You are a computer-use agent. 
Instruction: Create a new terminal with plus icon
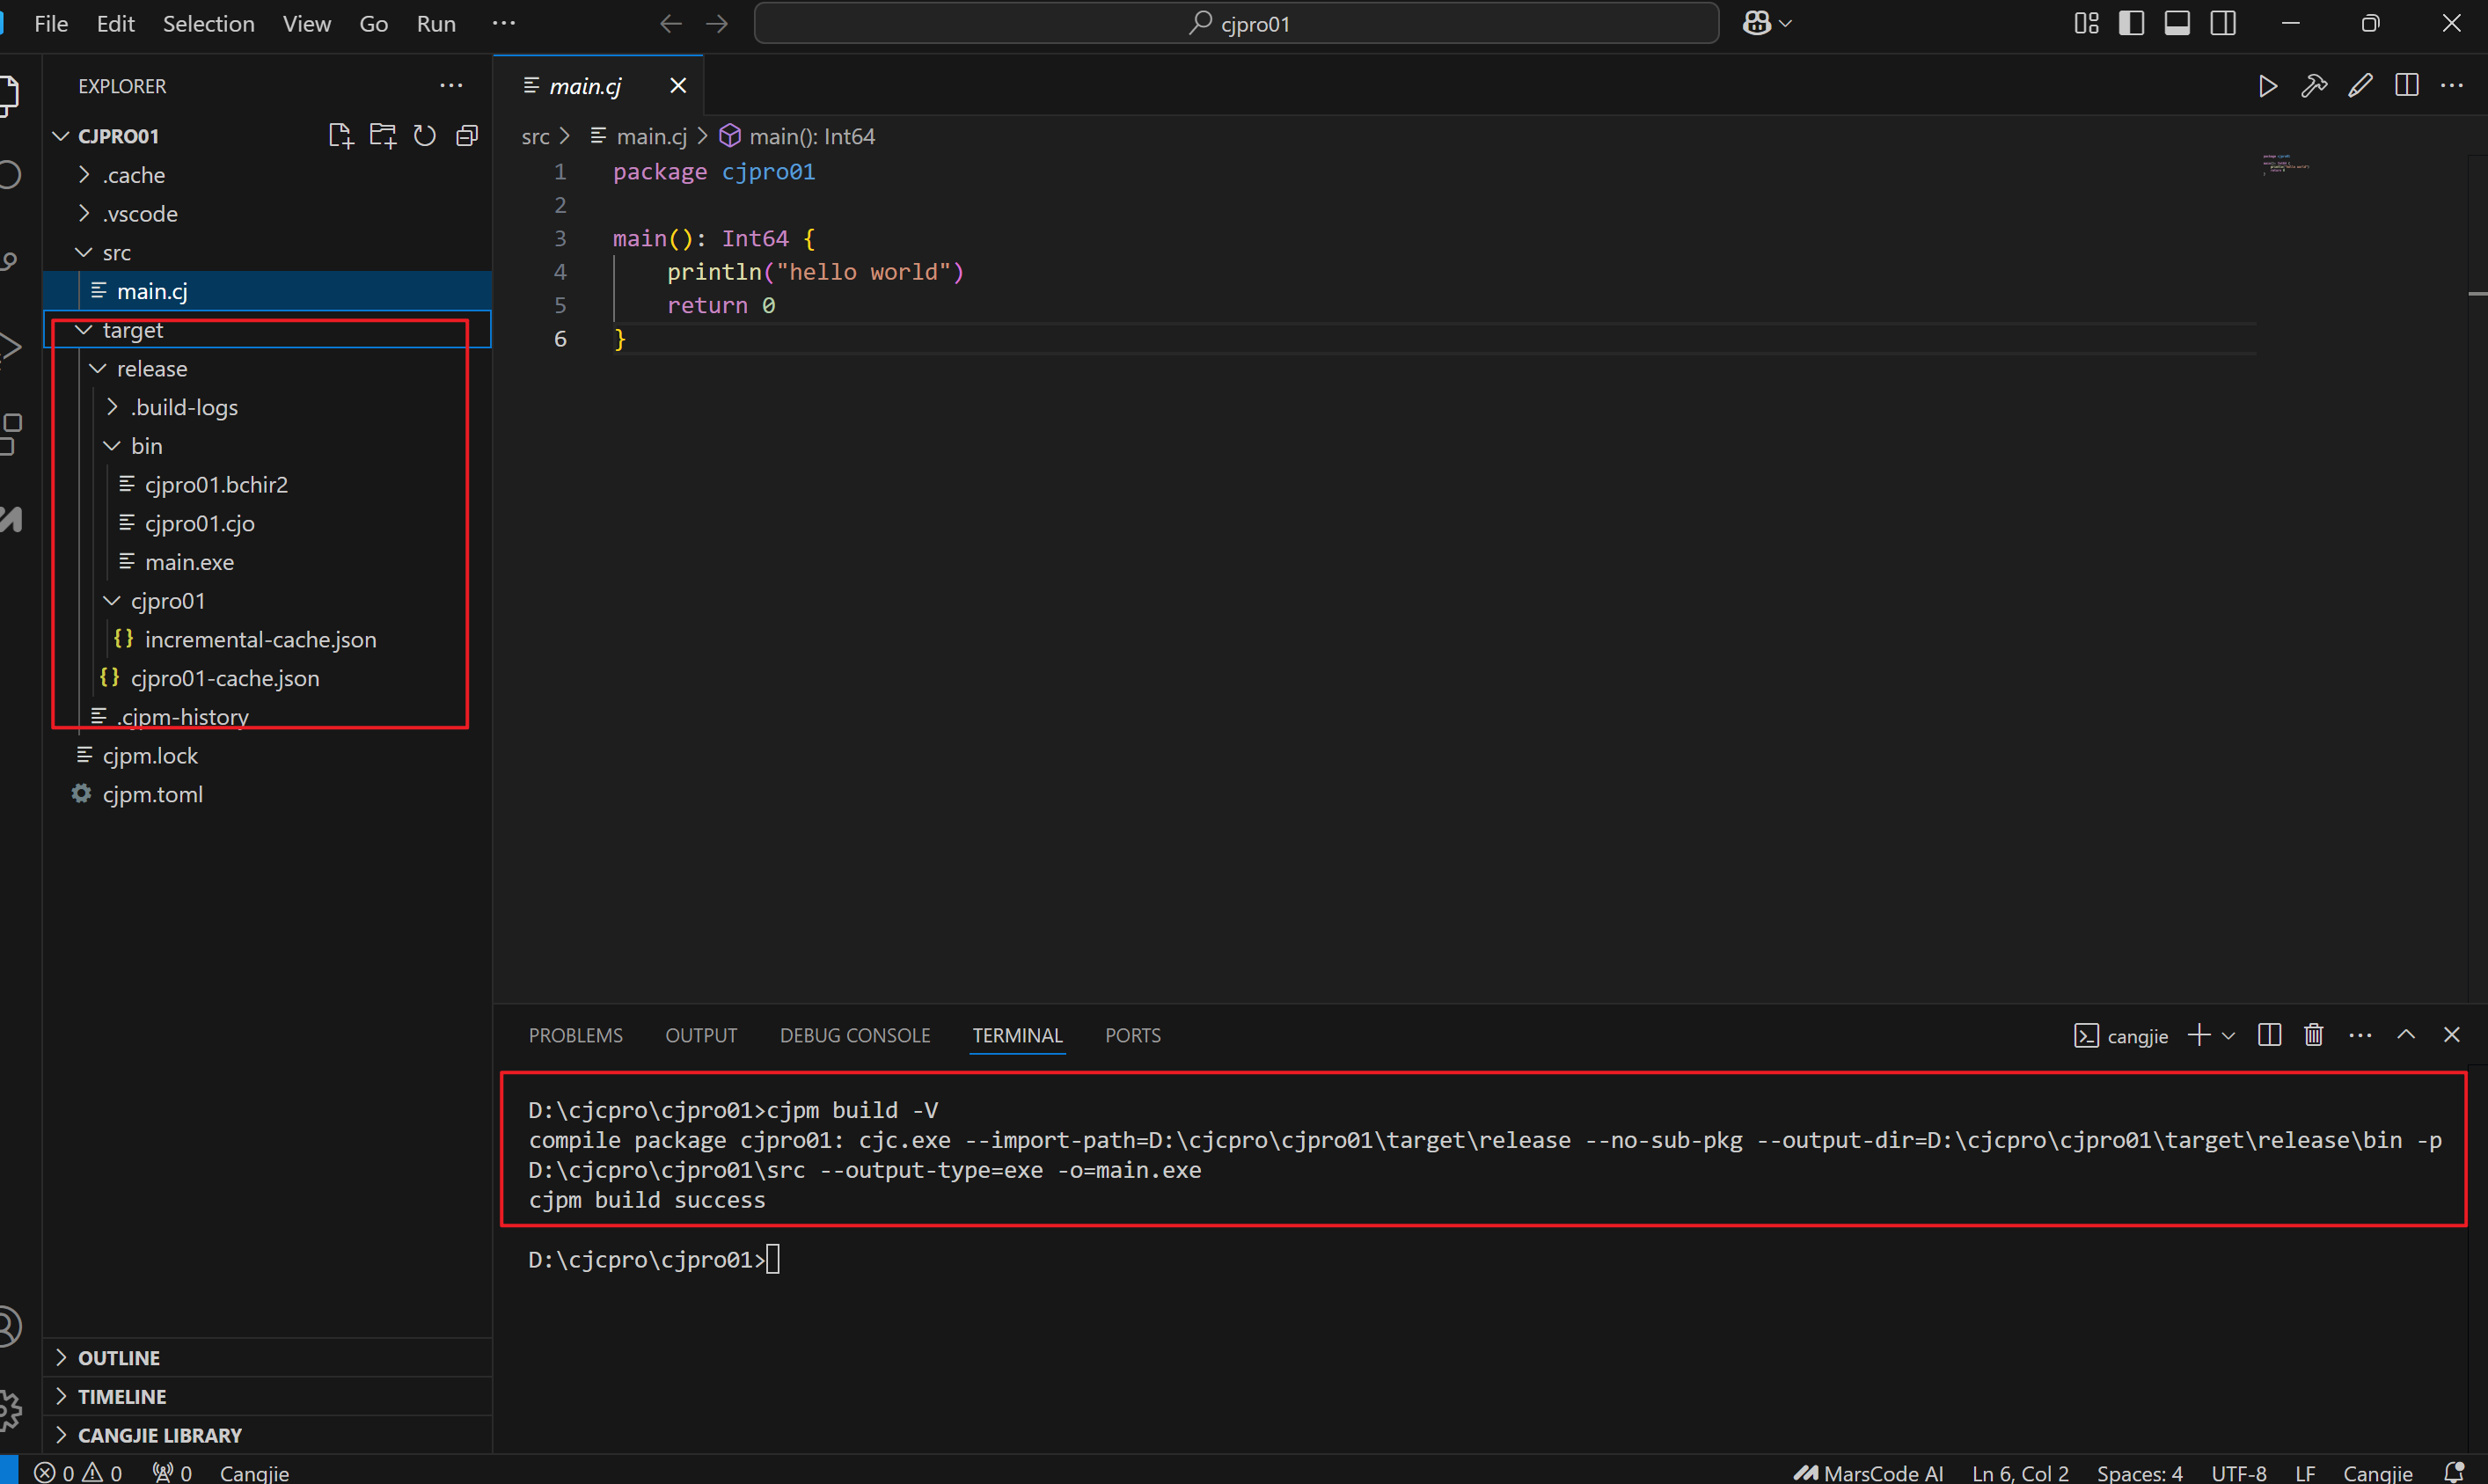point(2199,1035)
